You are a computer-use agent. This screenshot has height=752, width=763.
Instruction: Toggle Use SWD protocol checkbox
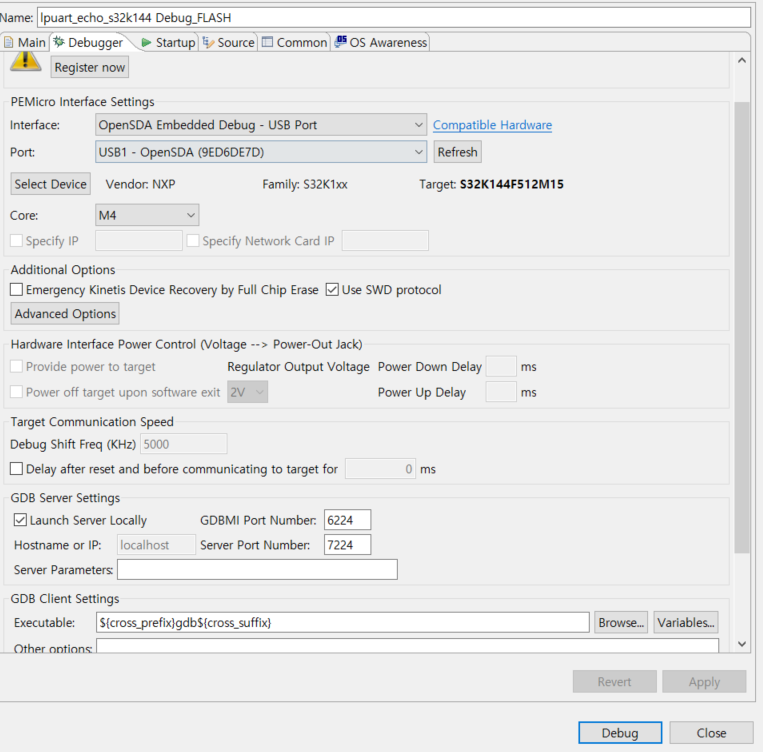tap(332, 290)
